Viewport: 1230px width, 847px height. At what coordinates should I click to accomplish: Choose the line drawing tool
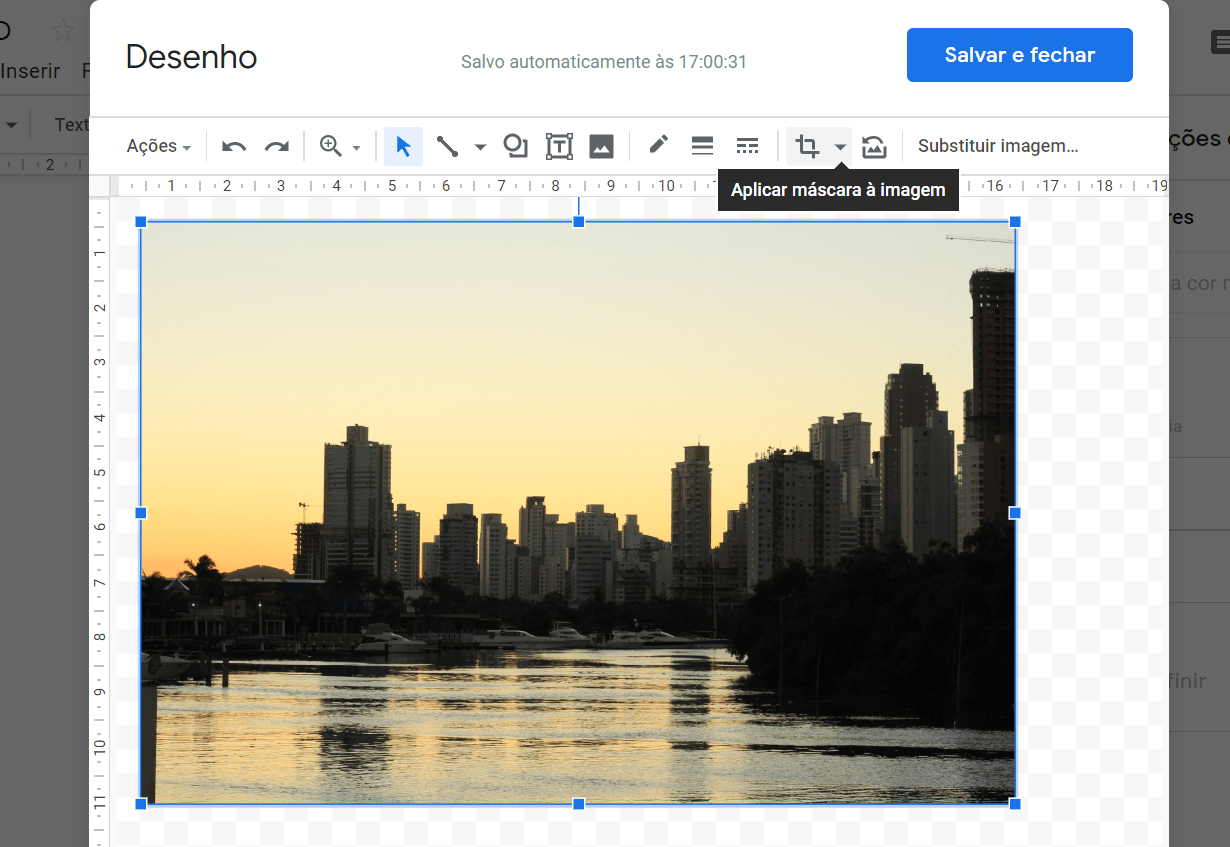(x=447, y=147)
